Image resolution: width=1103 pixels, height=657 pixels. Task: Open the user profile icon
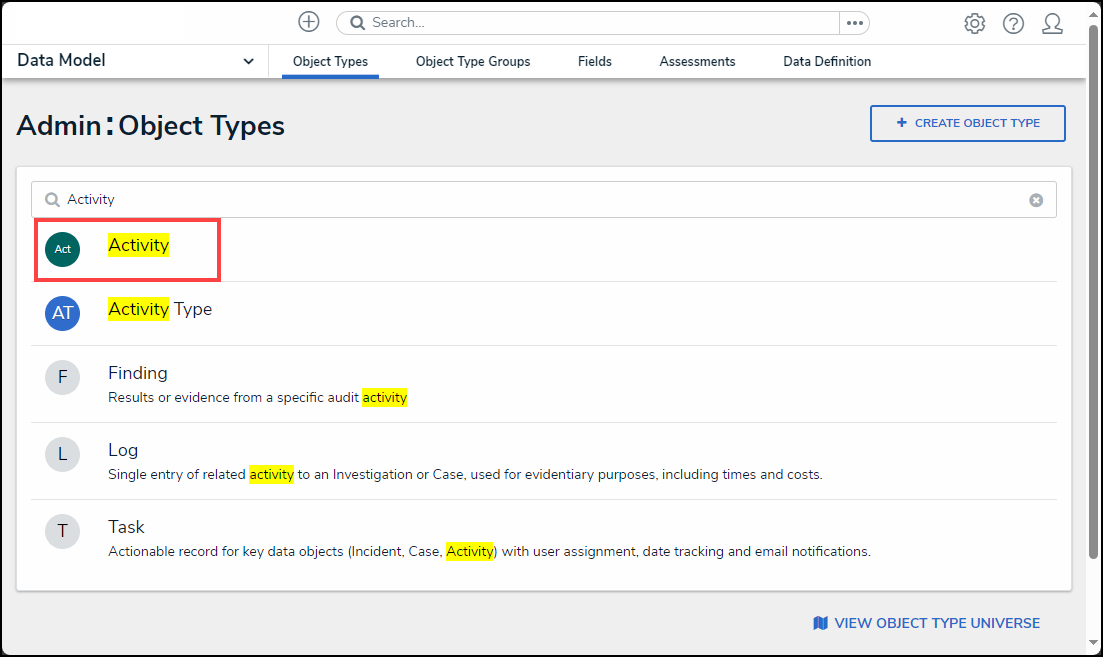click(x=1052, y=23)
